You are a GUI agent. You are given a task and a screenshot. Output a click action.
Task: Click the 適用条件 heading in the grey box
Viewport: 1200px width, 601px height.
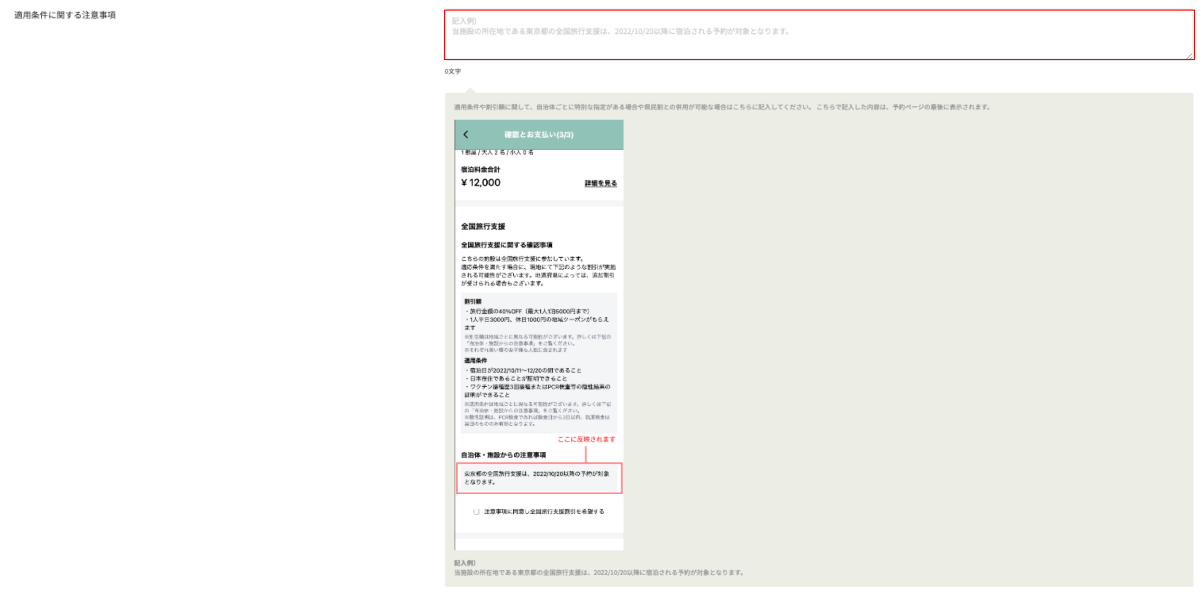[476, 360]
